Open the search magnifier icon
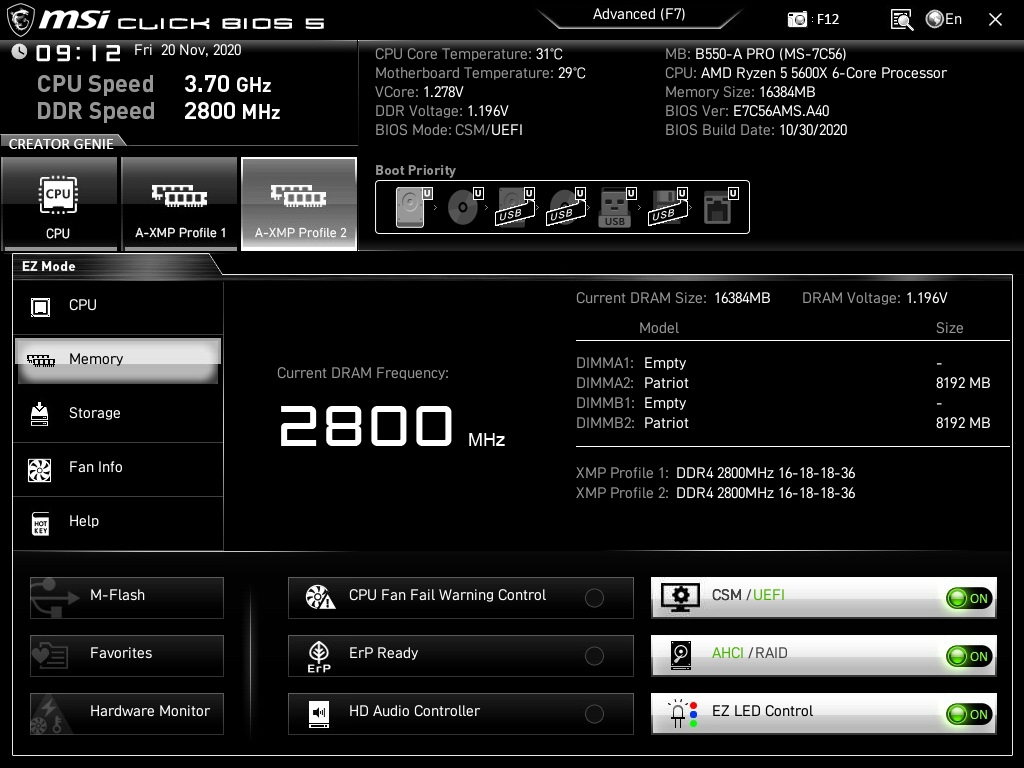Viewport: 1024px width, 768px height. pos(902,20)
